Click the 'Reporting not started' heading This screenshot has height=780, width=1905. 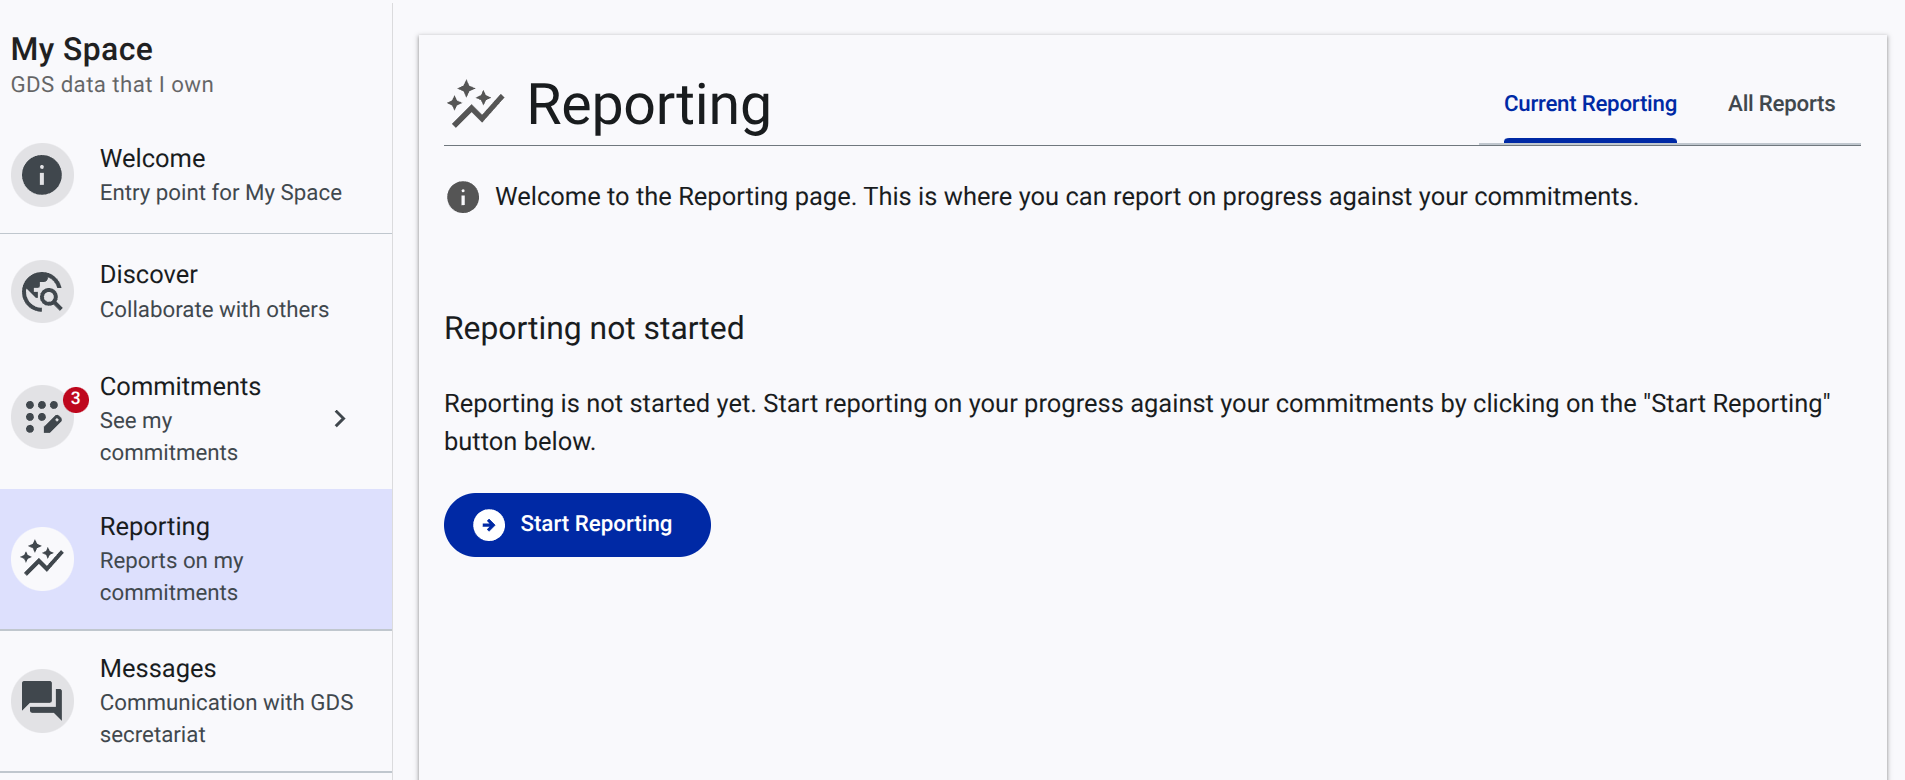594,329
